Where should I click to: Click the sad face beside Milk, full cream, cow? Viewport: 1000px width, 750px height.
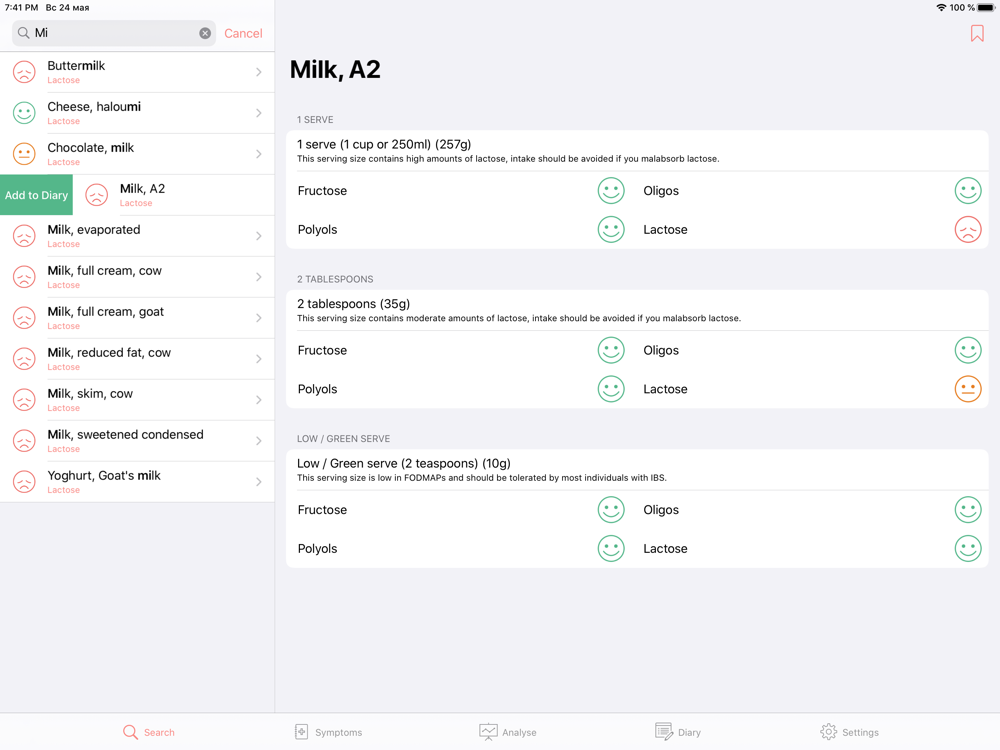pos(24,277)
